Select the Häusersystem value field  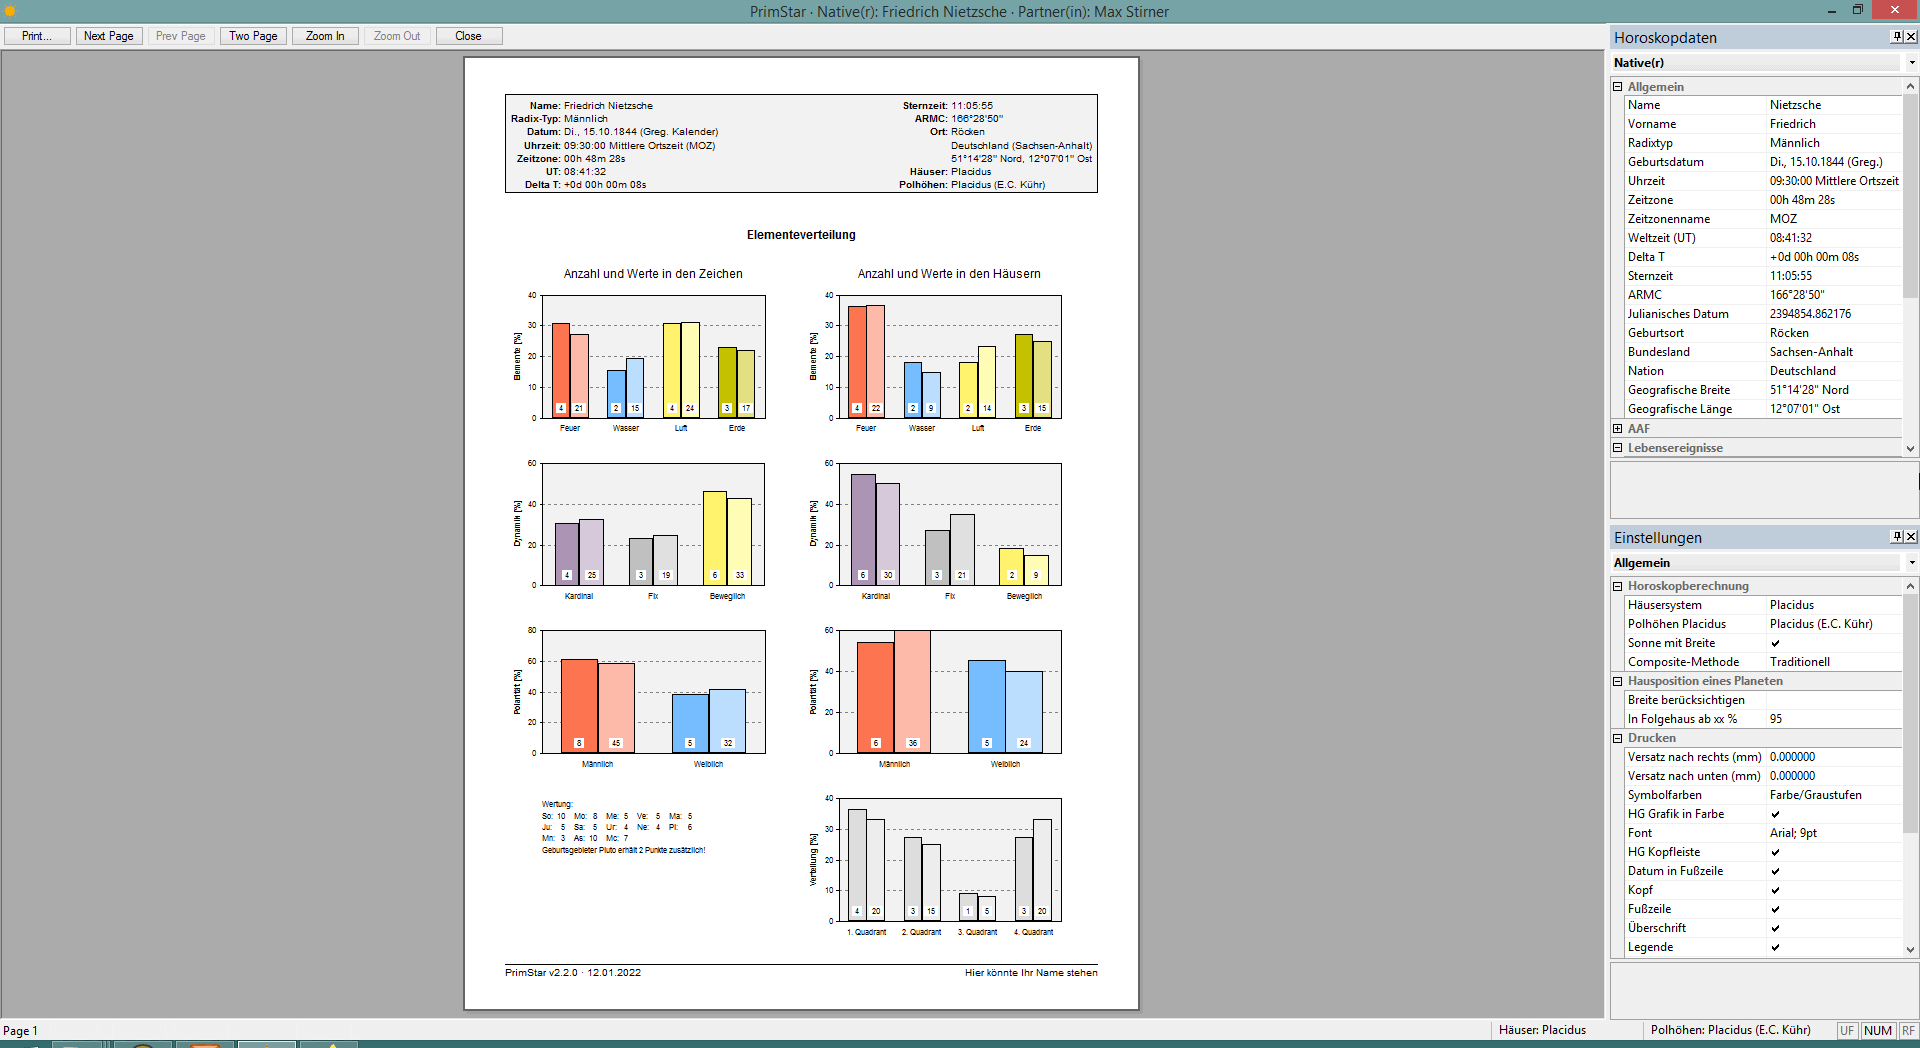point(1833,605)
